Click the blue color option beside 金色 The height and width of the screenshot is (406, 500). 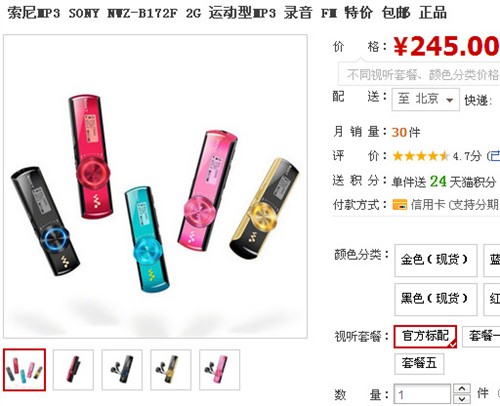point(492,260)
